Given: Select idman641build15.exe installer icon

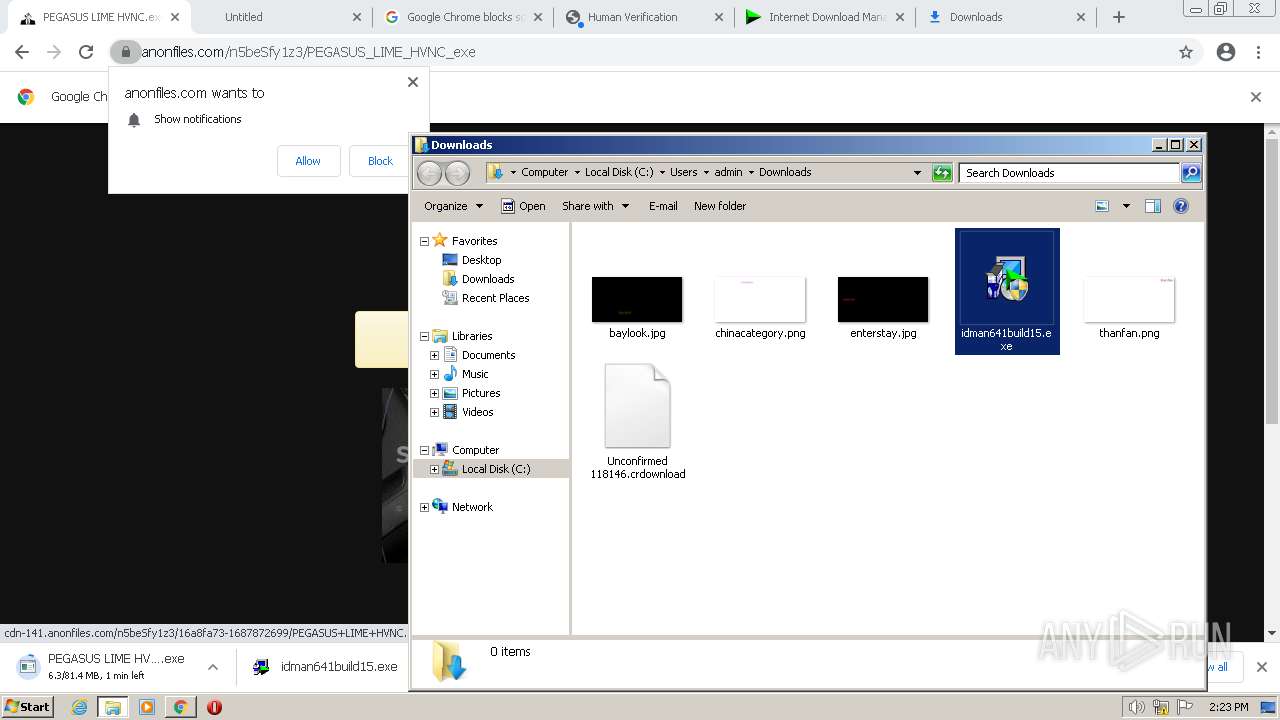Looking at the screenshot, I should (1007, 278).
